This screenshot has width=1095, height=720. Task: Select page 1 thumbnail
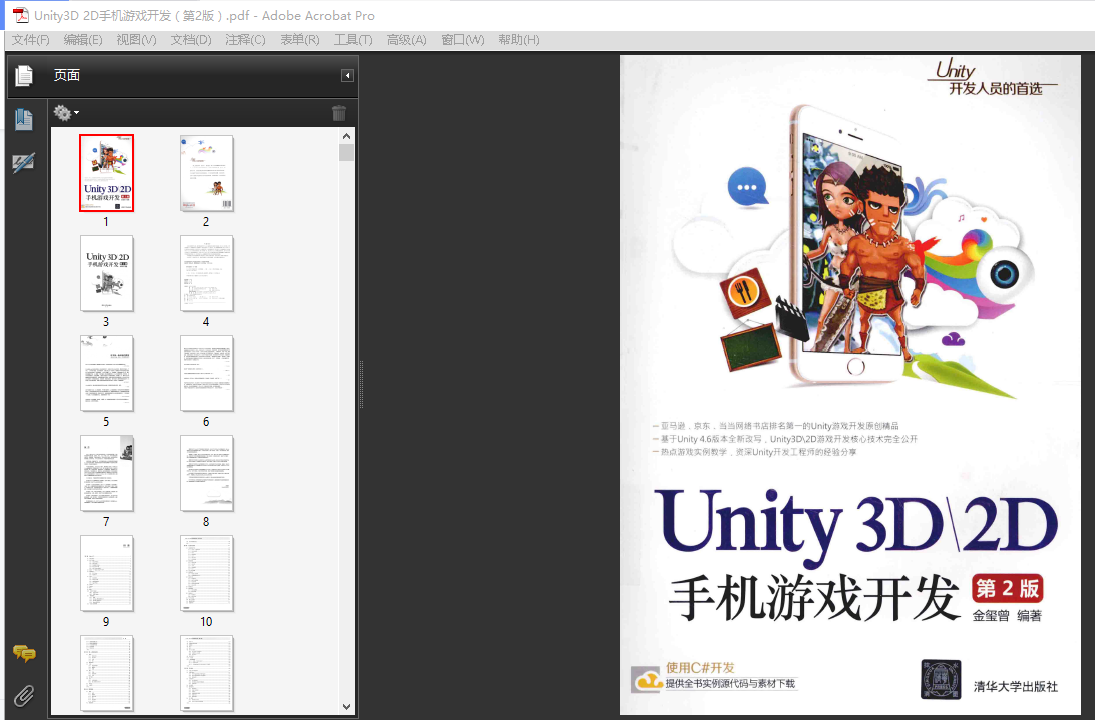106,172
